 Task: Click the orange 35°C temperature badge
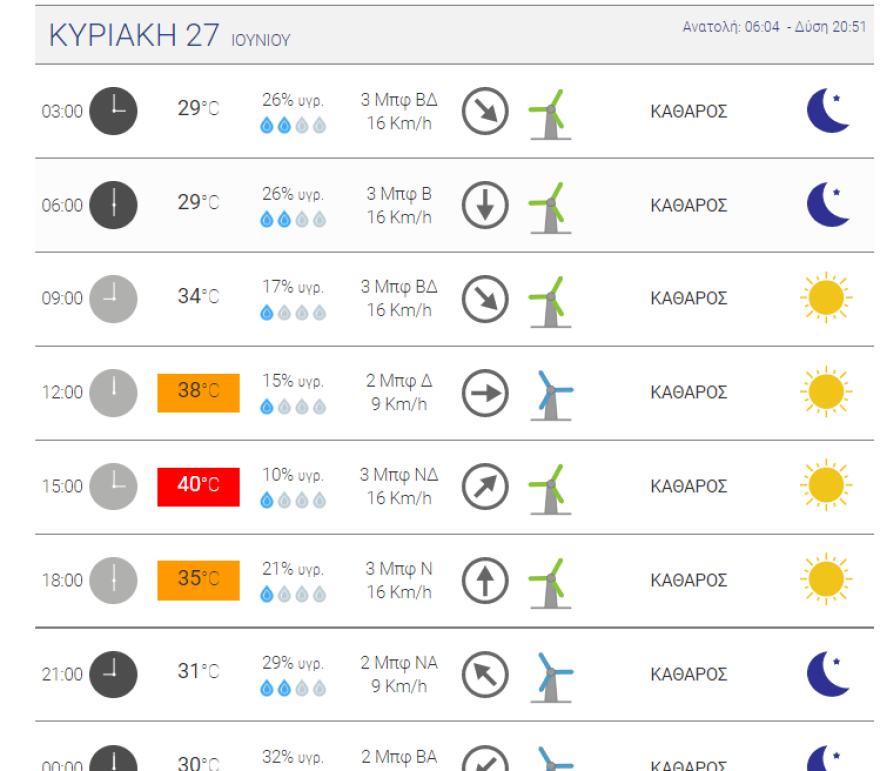click(198, 580)
